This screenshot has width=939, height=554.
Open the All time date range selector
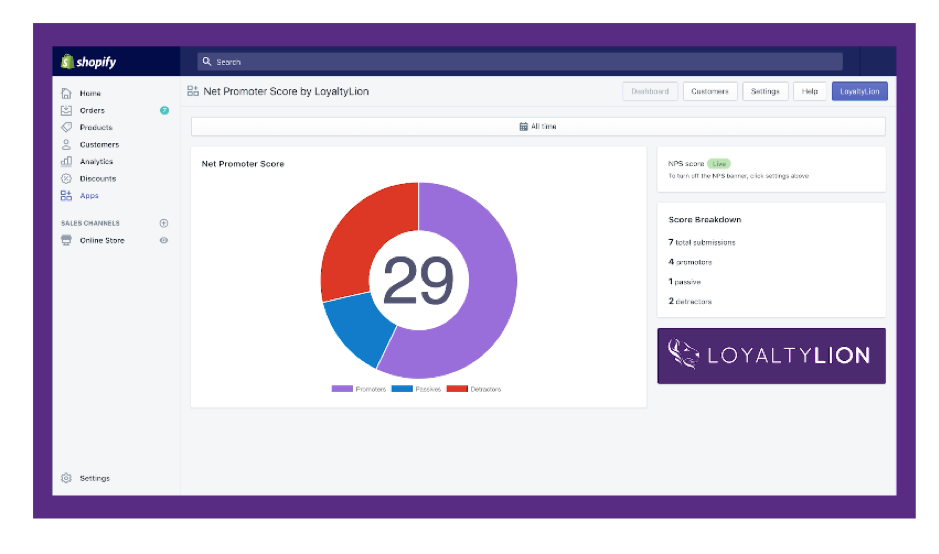[538, 126]
